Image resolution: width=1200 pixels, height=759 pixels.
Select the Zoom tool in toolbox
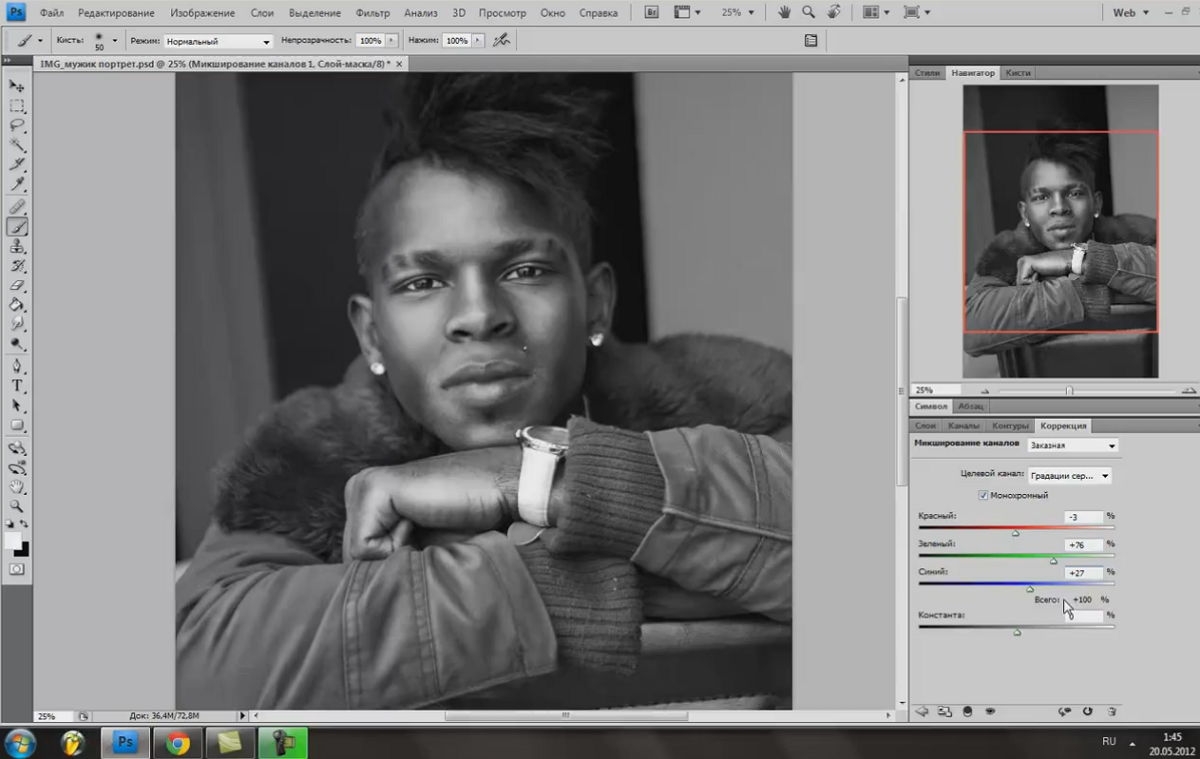[17, 506]
